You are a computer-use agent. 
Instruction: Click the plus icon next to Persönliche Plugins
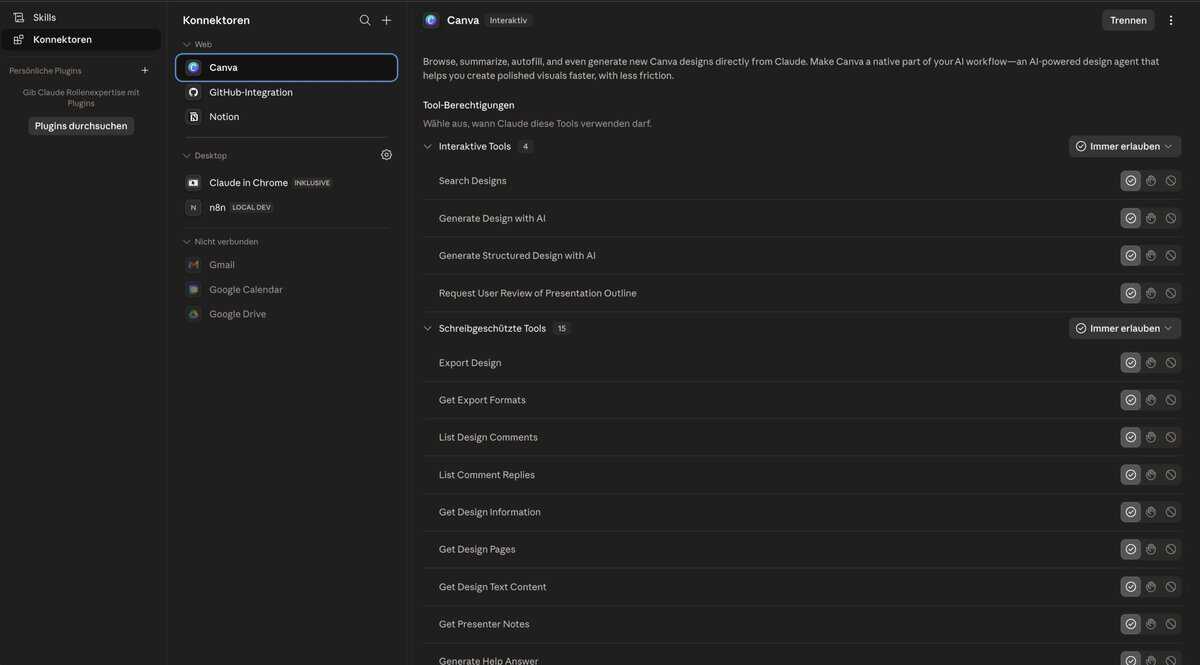point(145,71)
